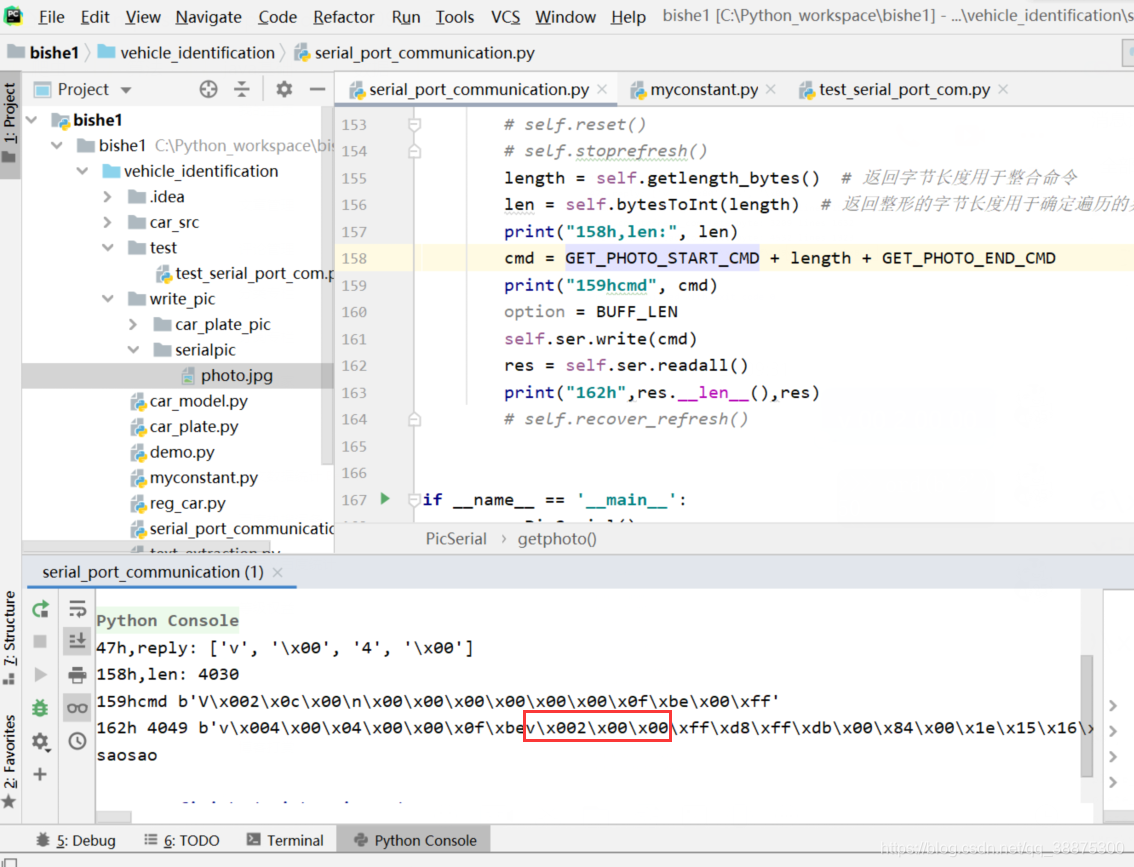
Task: Collapse the vehicle_identification folder
Action: point(82,171)
